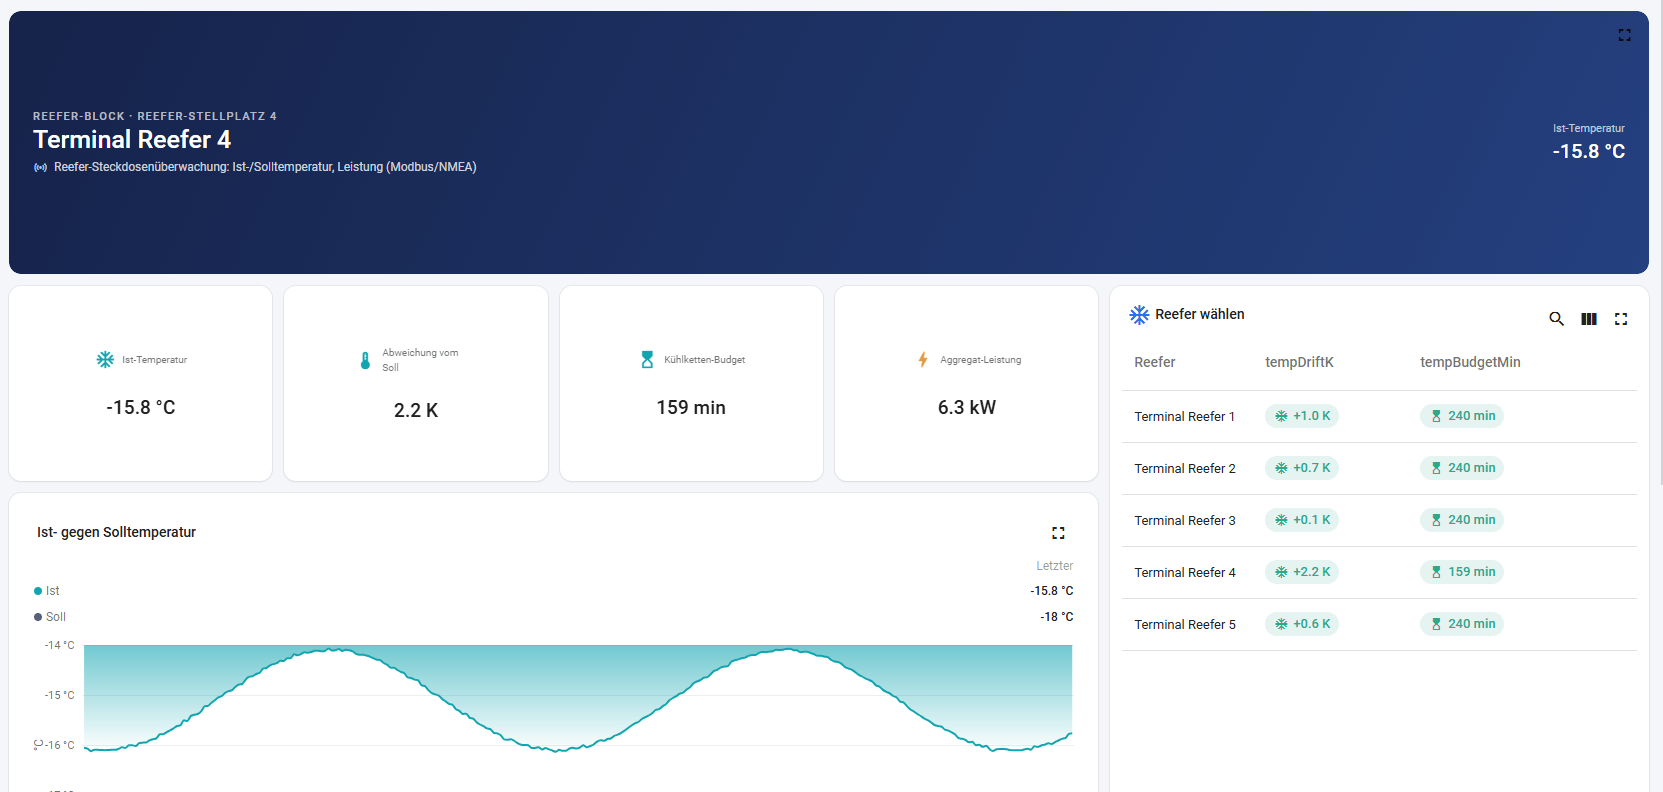
Task: Select Terminal Reefer 4 row
Action: click(x=1379, y=572)
